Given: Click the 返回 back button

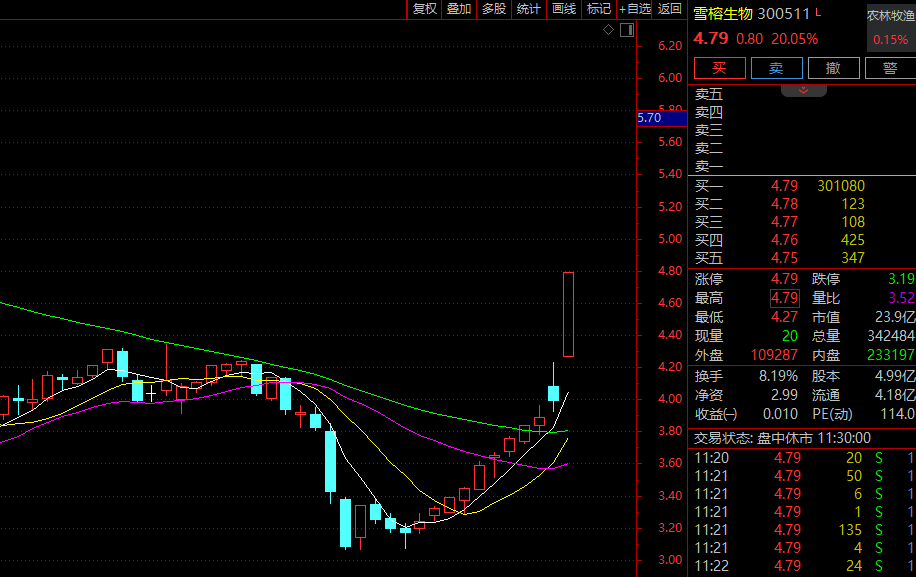Looking at the screenshot, I should click(669, 9).
